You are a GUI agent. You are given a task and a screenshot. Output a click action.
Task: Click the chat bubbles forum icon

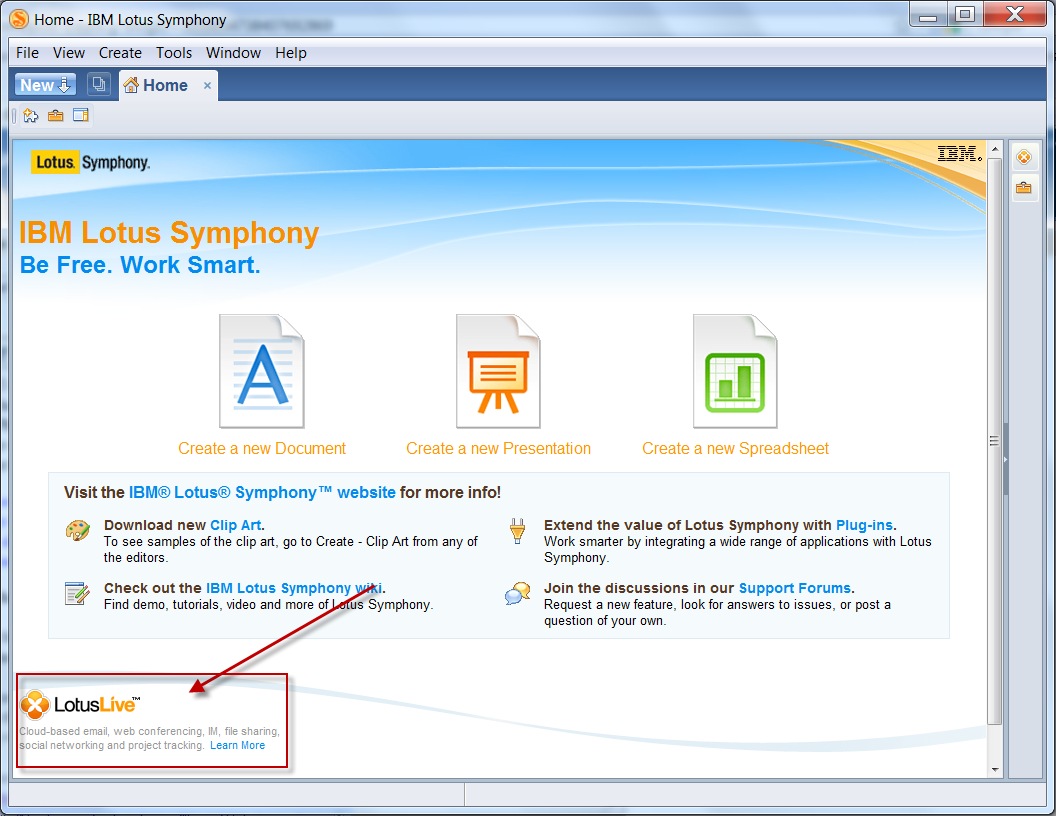click(517, 593)
